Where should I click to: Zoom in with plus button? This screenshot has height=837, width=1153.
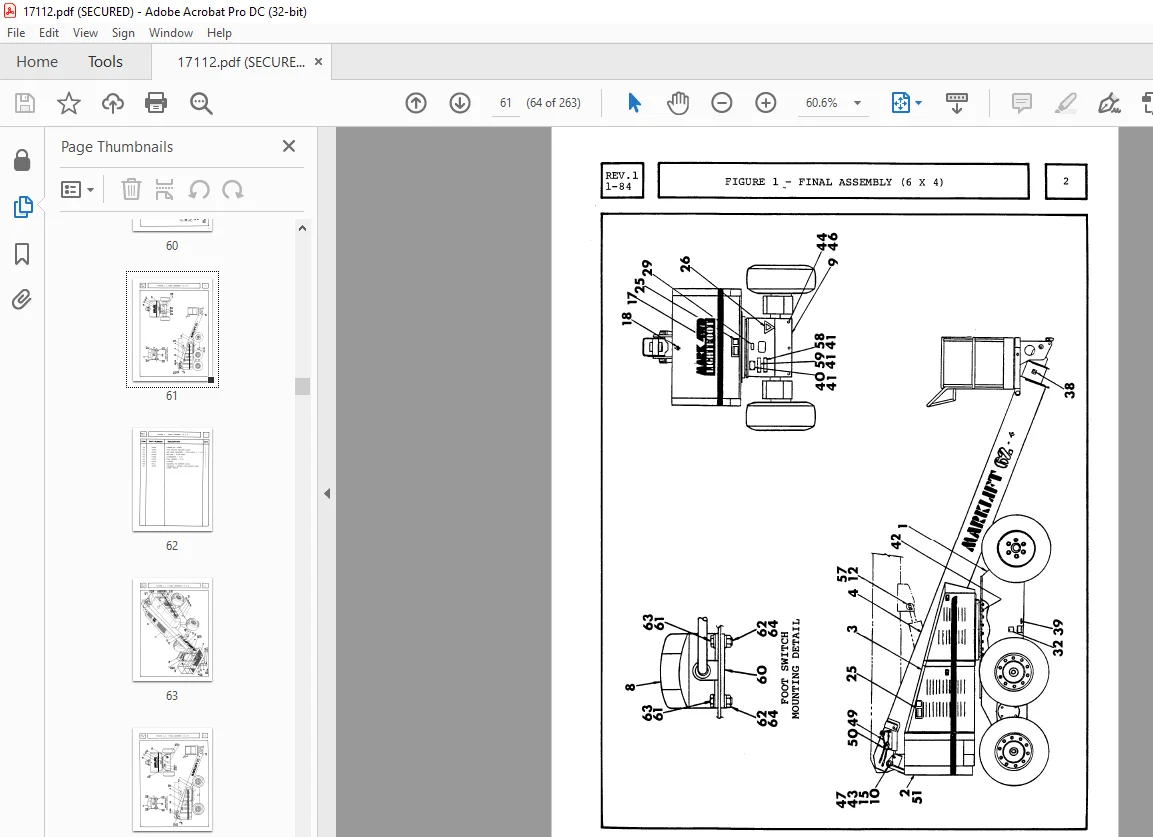point(765,103)
